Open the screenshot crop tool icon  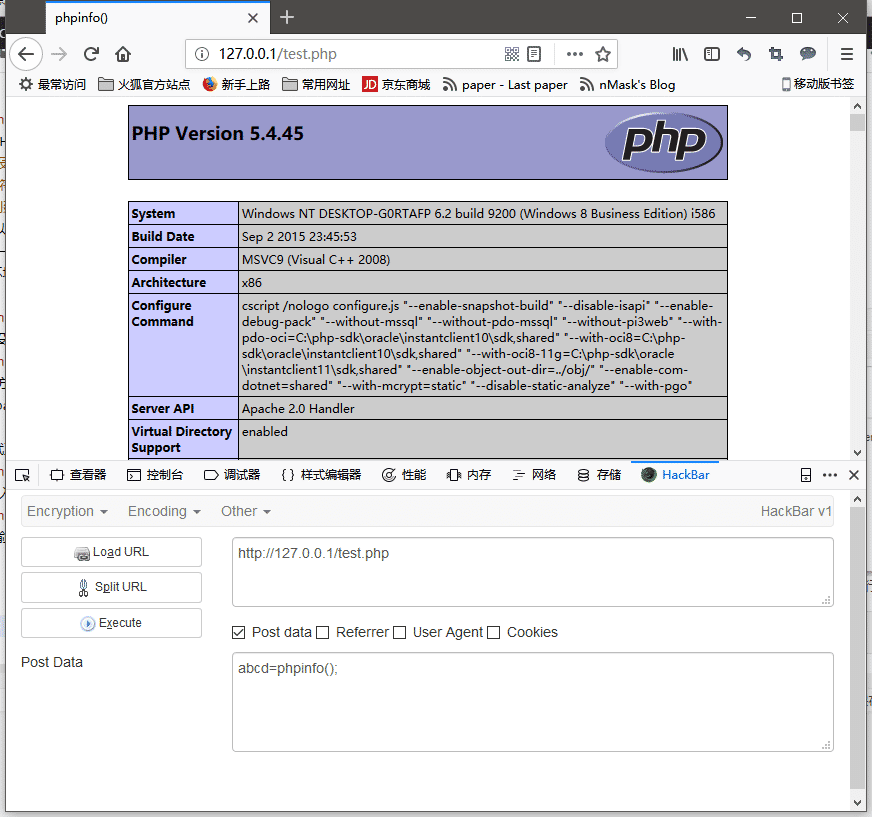[776, 54]
